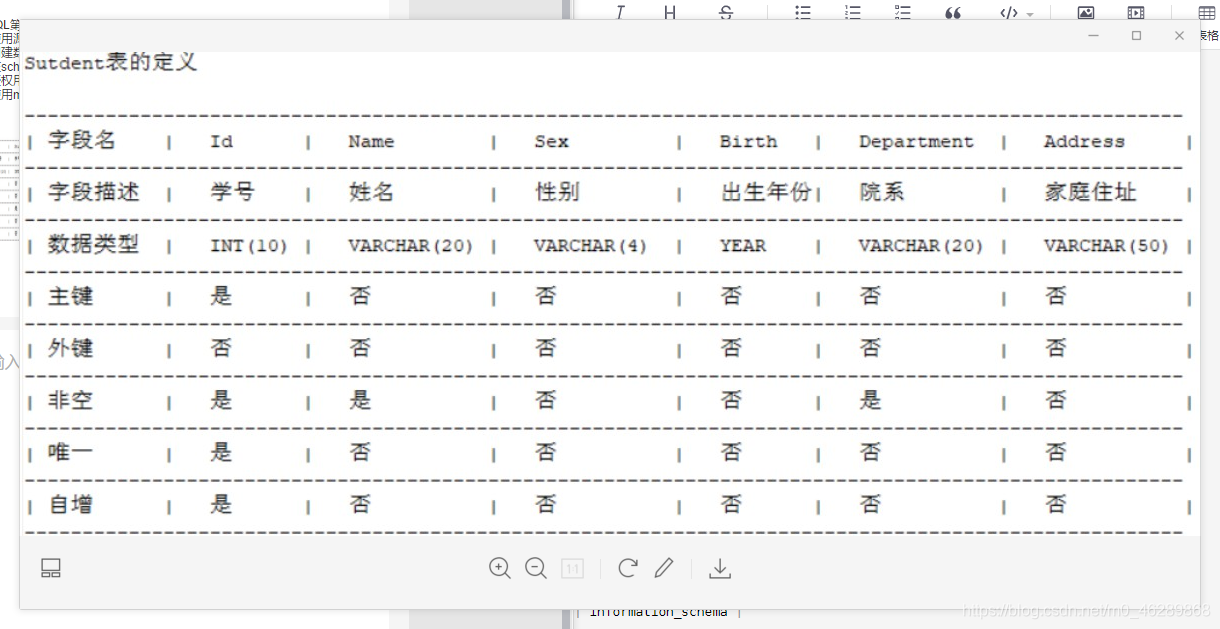Insert table (表格) in editor toolbar
This screenshot has height=629, width=1220.
tap(1207, 12)
